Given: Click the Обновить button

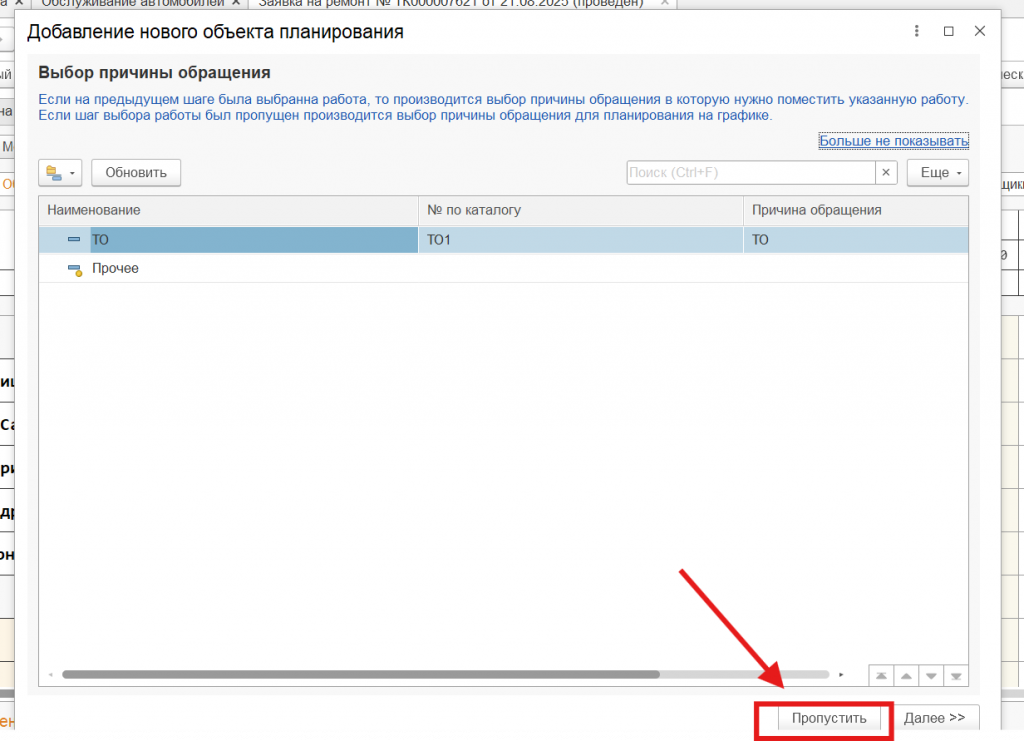Looking at the screenshot, I should point(136,173).
